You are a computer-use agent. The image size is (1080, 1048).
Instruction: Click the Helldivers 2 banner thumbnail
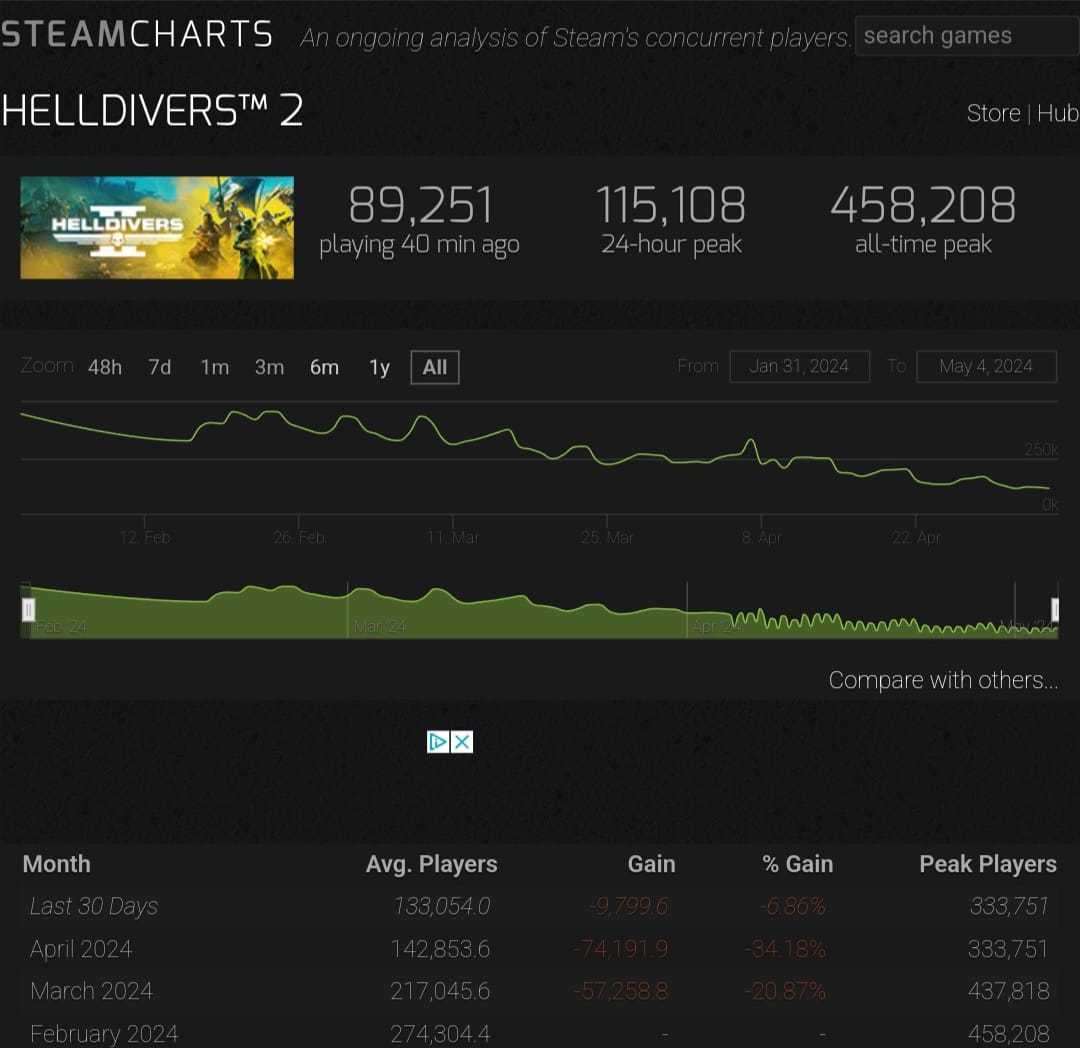[x=157, y=227]
